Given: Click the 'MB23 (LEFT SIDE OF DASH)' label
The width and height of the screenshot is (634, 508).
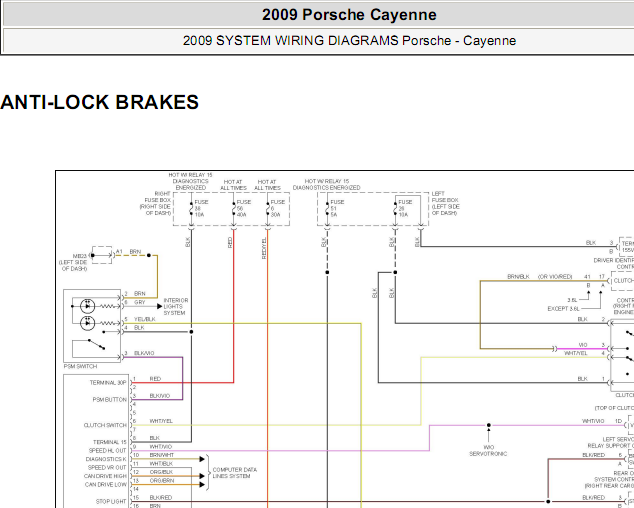Looking at the screenshot, I should pyautogui.click(x=73, y=262).
